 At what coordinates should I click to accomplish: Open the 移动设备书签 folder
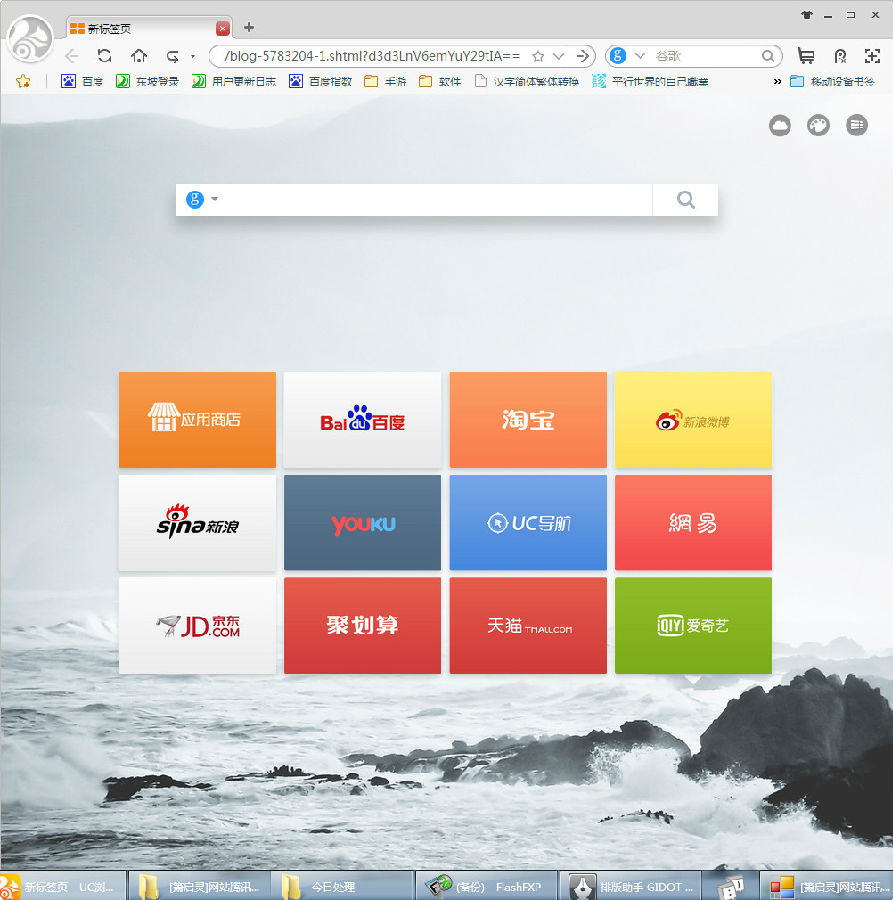click(832, 82)
